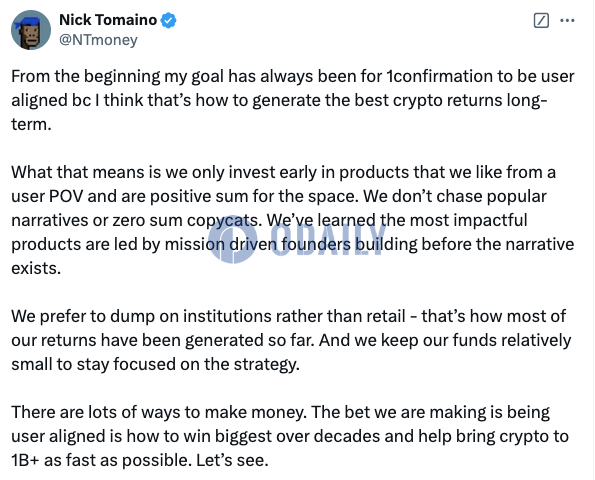The height and width of the screenshot is (480, 595).
Task: Click the paragraph starting 'We prefer to dump'
Action: pyautogui.click(x=291, y=340)
